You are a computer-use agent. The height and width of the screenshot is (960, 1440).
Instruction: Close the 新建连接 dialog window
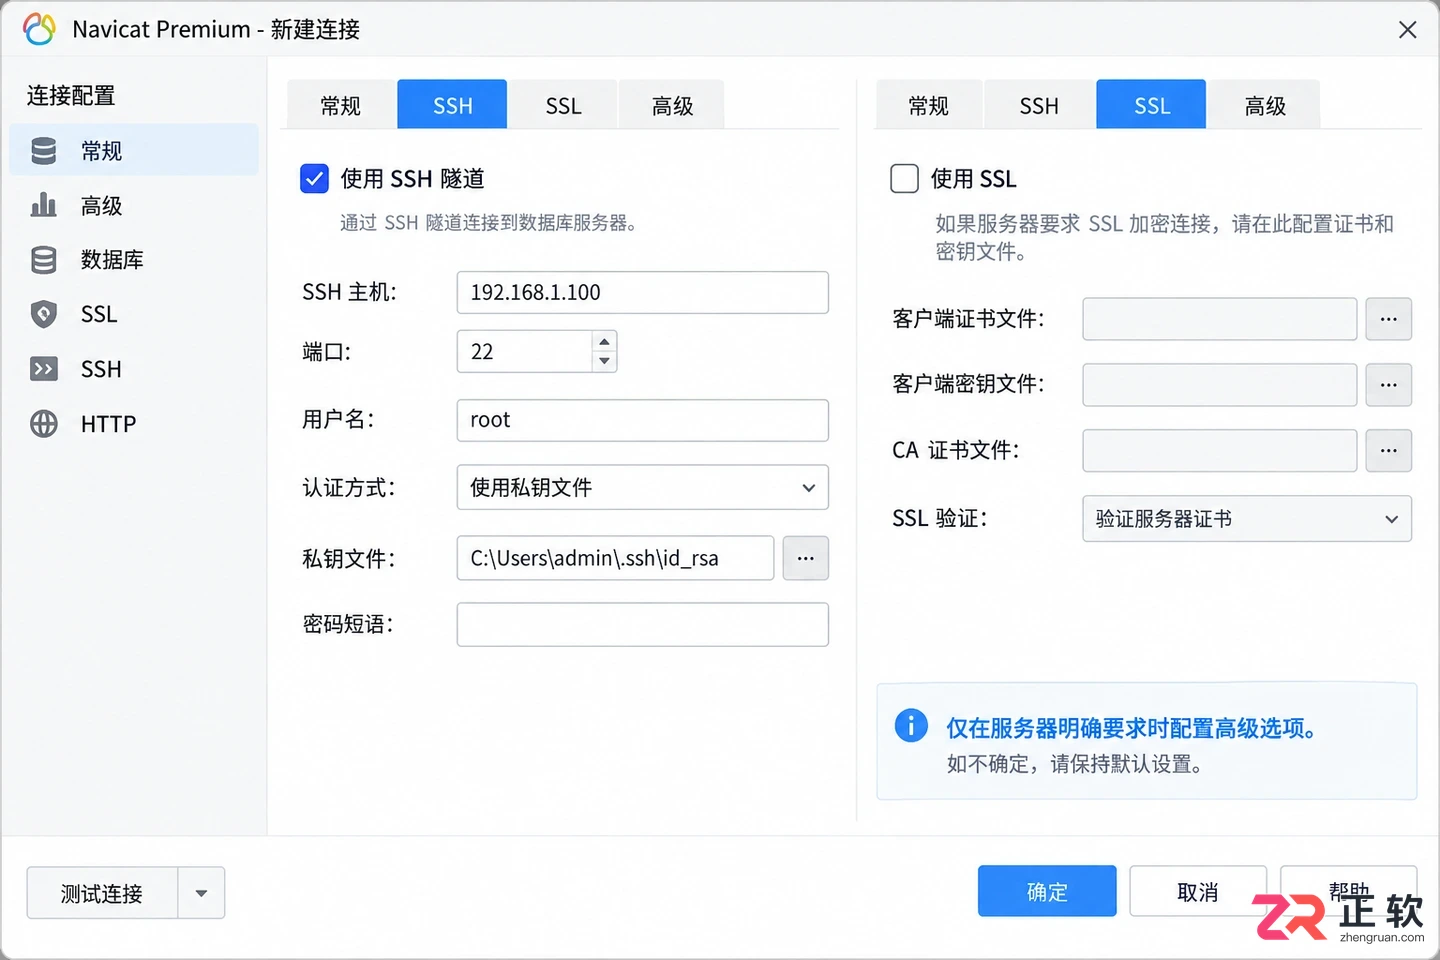click(x=1407, y=30)
